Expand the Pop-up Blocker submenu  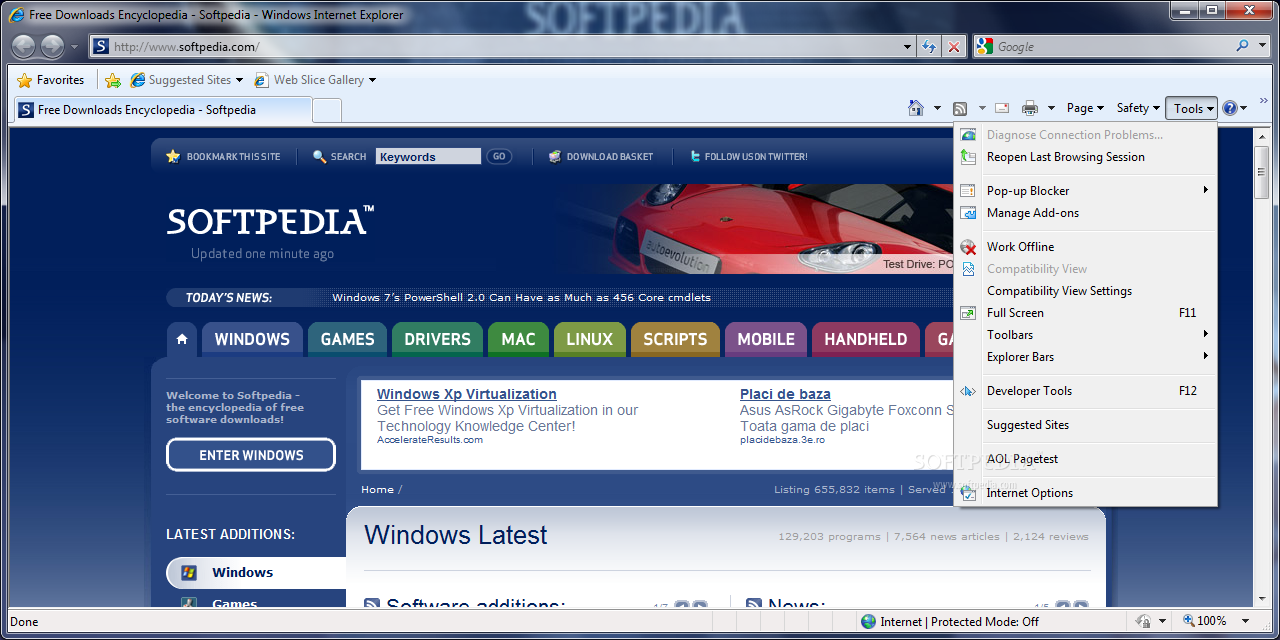(1206, 190)
